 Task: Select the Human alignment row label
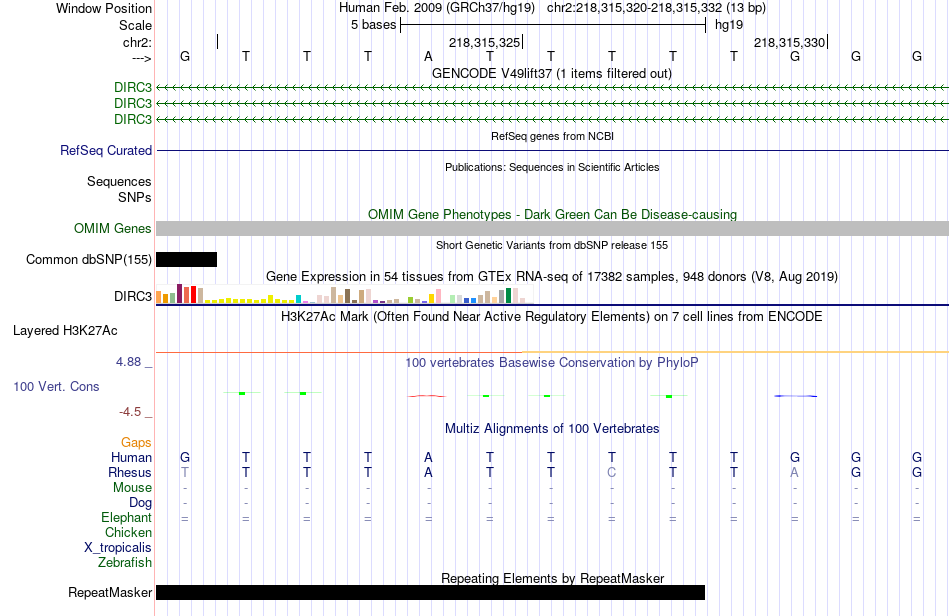click(x=131, y=457)
